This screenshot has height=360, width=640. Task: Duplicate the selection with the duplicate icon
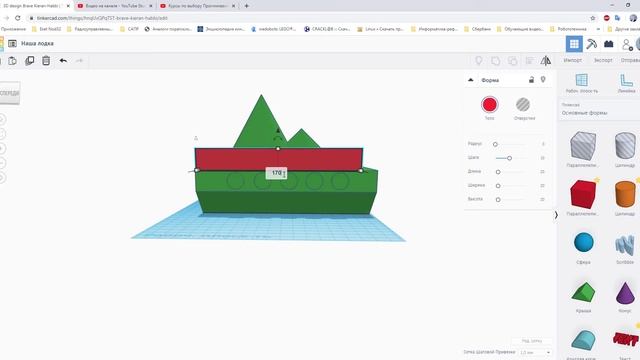coord(30,61)
